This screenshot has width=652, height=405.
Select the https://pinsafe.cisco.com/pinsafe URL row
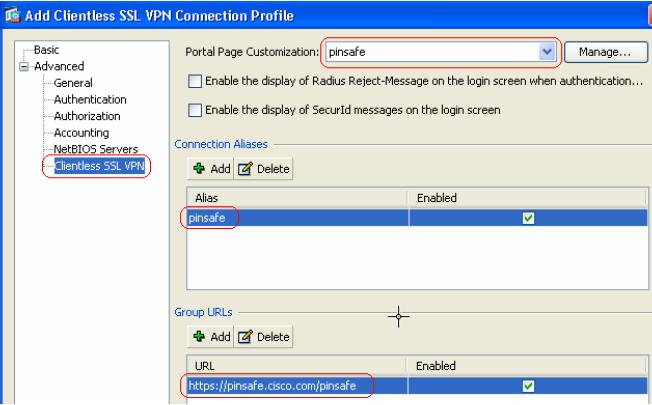pyautogui.click(x=417, y=386)
